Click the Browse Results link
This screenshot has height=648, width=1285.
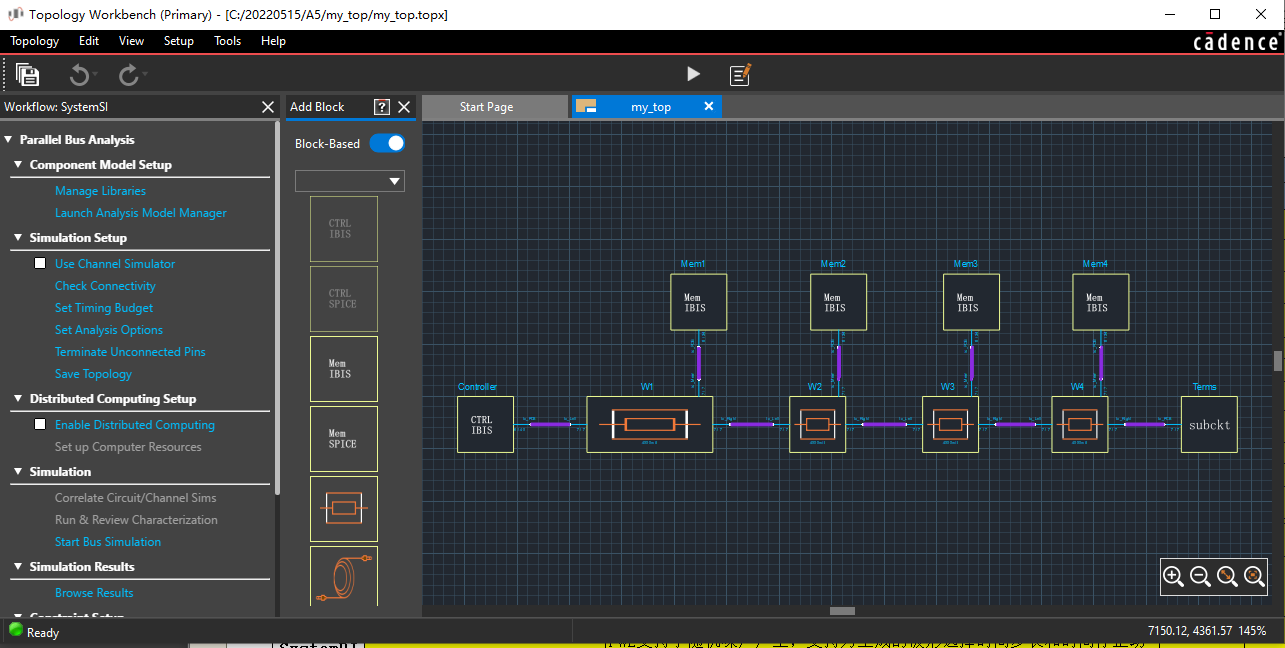pyautogui.click(x=94, y=593)
